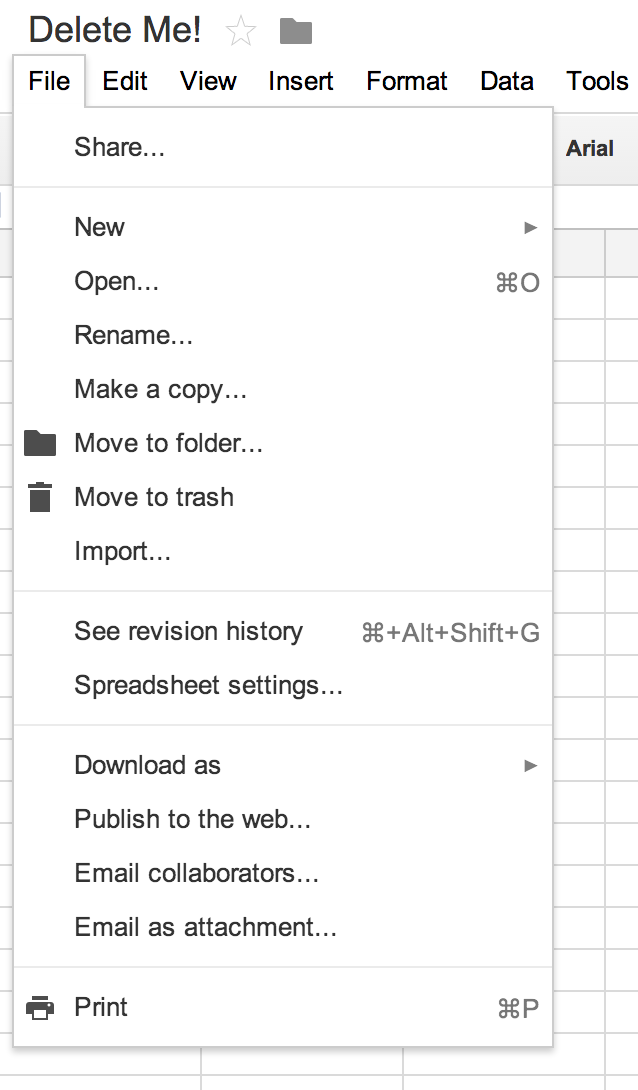This screenshot has width=638, height=1090.
Task: Click the folder icon beside the title
Action: pyautogui.click(x=296, y=32)
